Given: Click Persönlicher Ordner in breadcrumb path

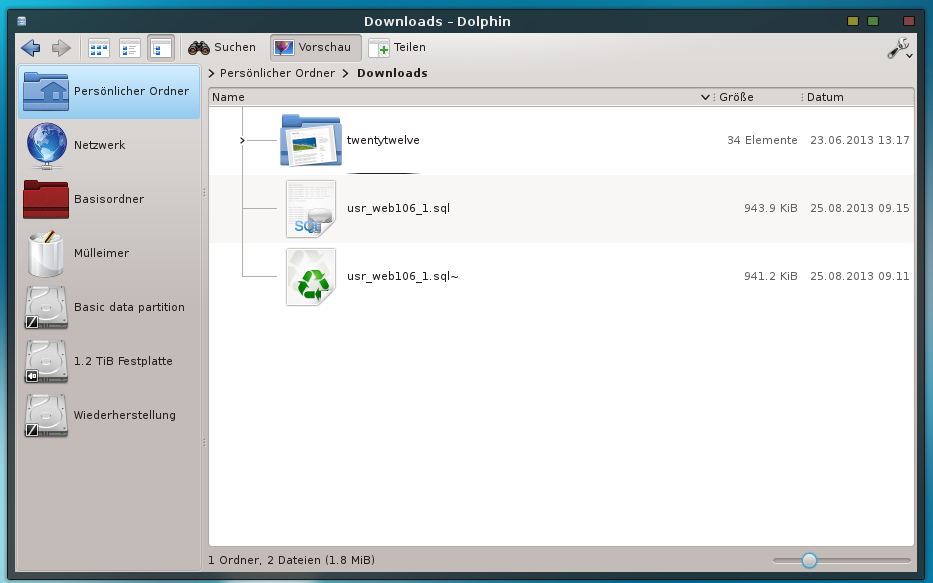Looking at the screenshot, I should pos(275,73).
